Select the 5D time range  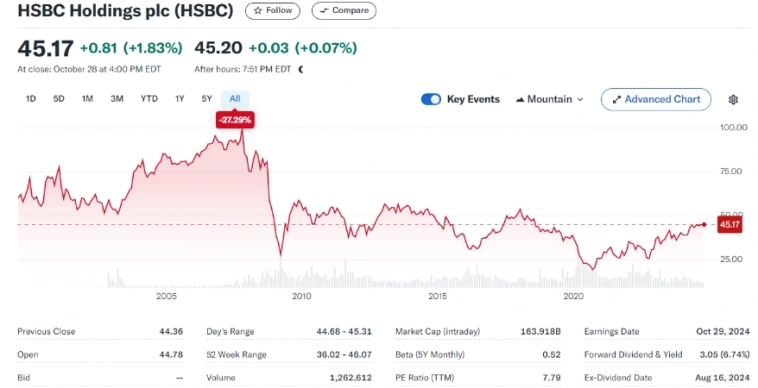pos(58,99)
